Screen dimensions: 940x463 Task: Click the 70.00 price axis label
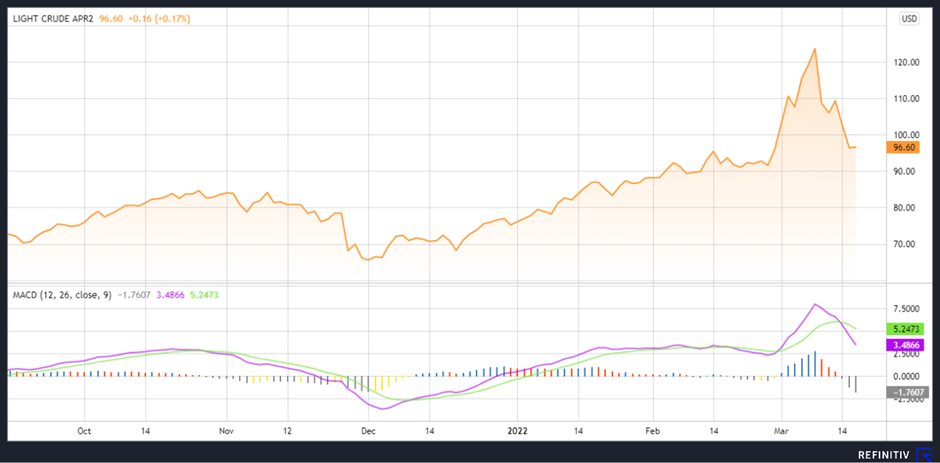click(903, 244)
